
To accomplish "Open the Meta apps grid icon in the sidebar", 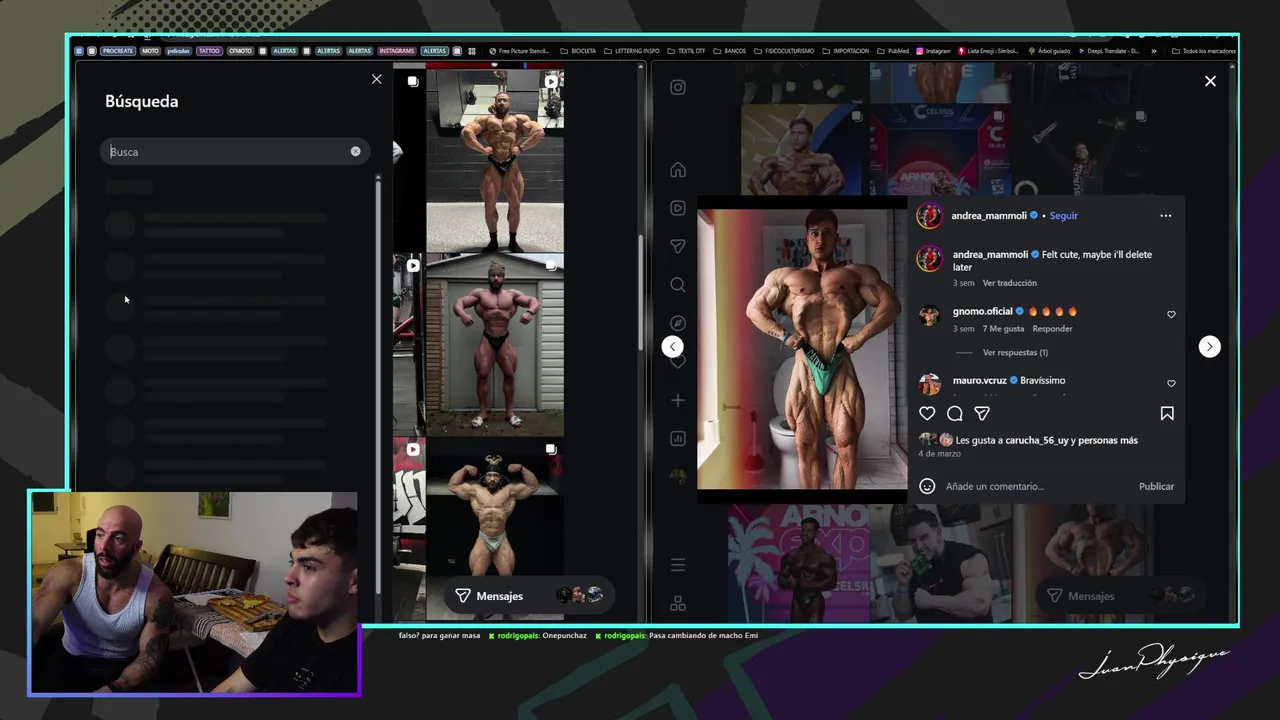I will (x=678, y=603).
